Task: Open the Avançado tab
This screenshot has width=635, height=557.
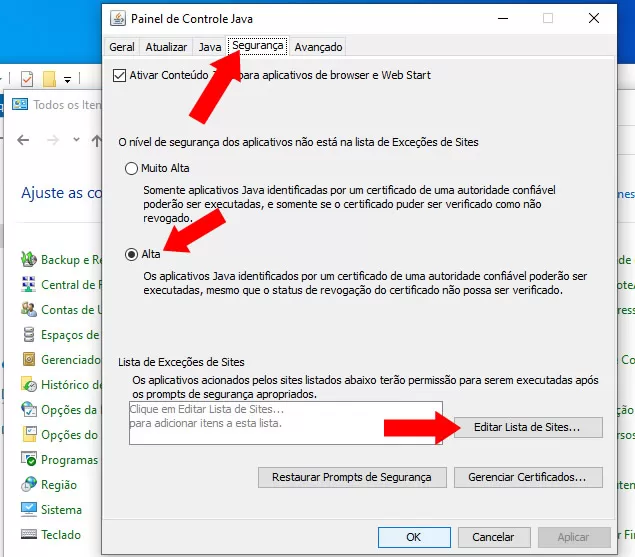Action: 318,47
